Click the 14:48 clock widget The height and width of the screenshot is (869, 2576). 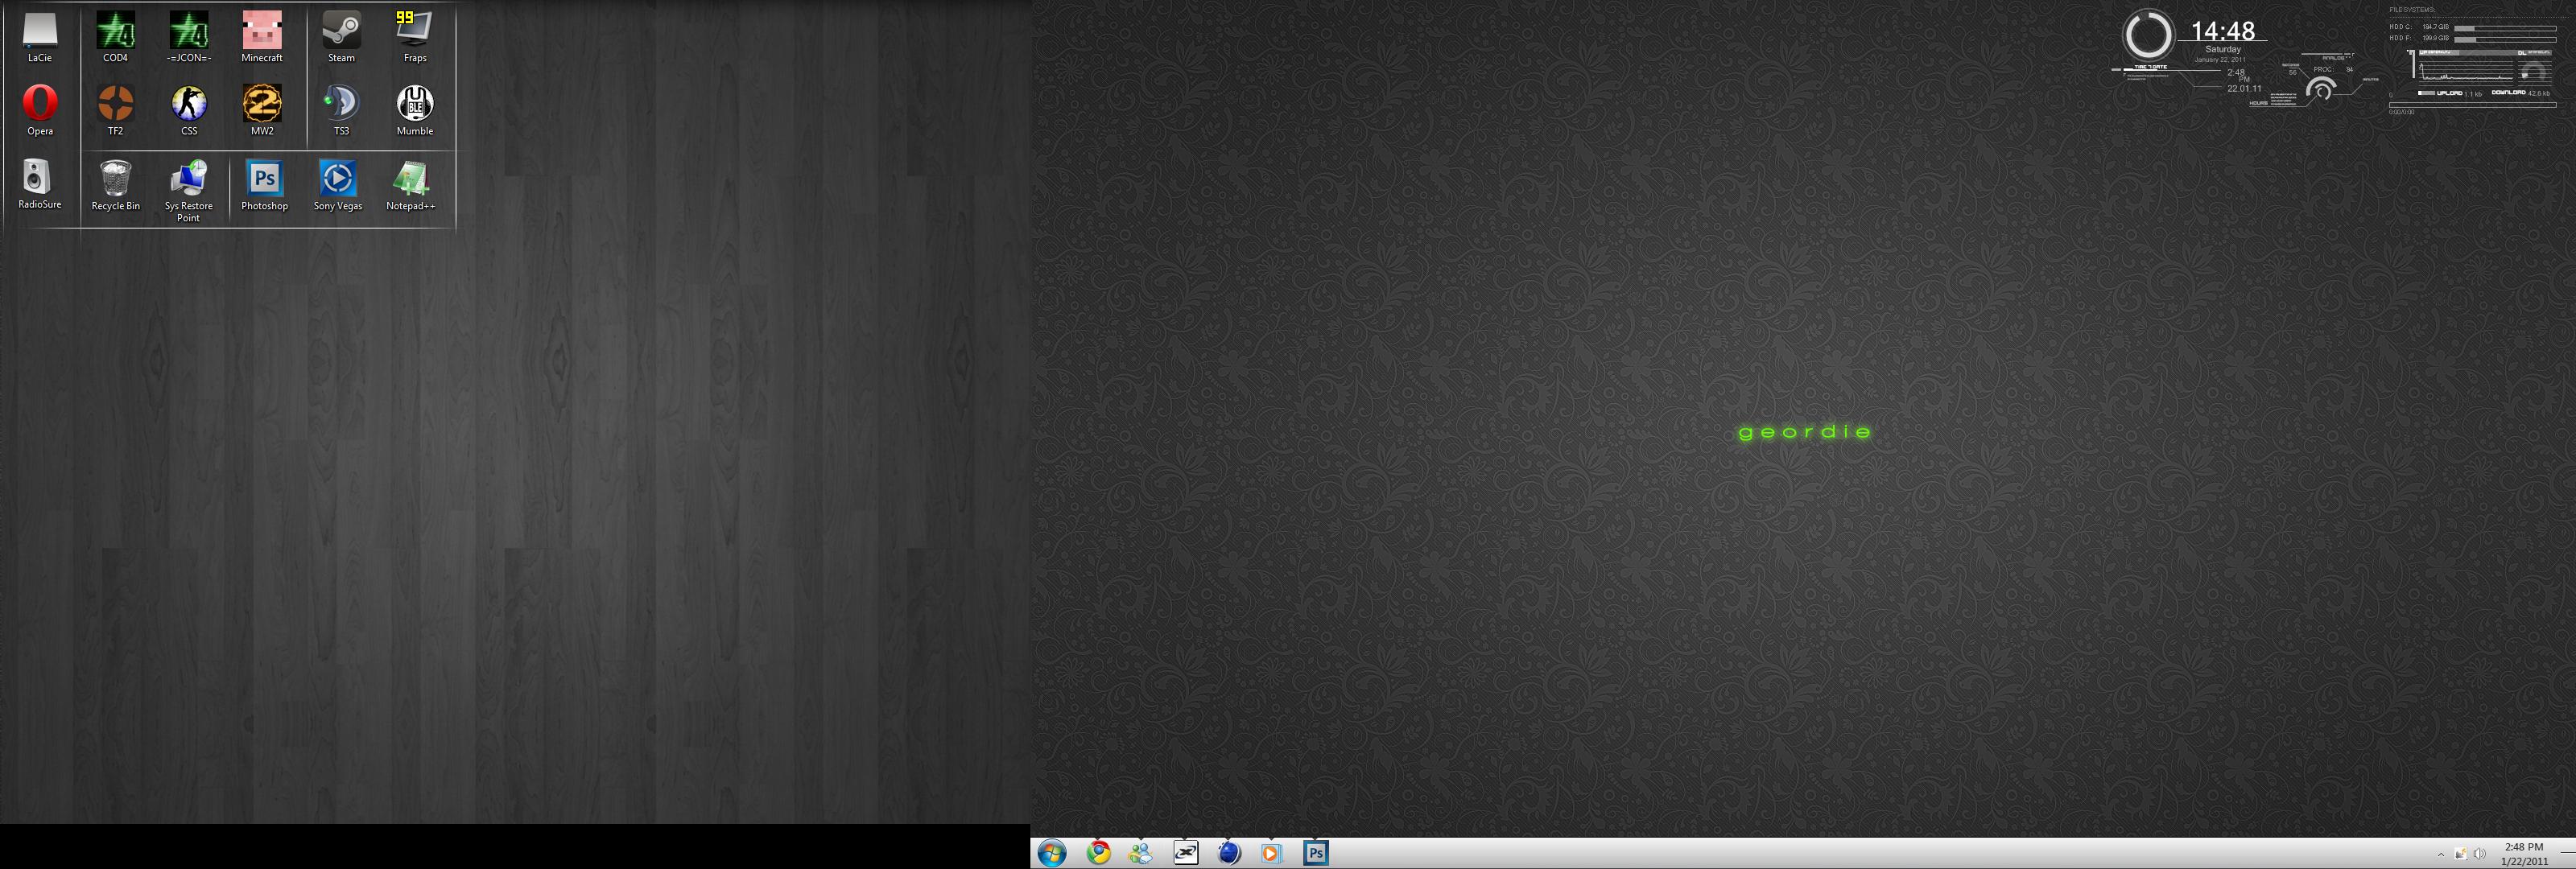click(x=2224, y=31)
